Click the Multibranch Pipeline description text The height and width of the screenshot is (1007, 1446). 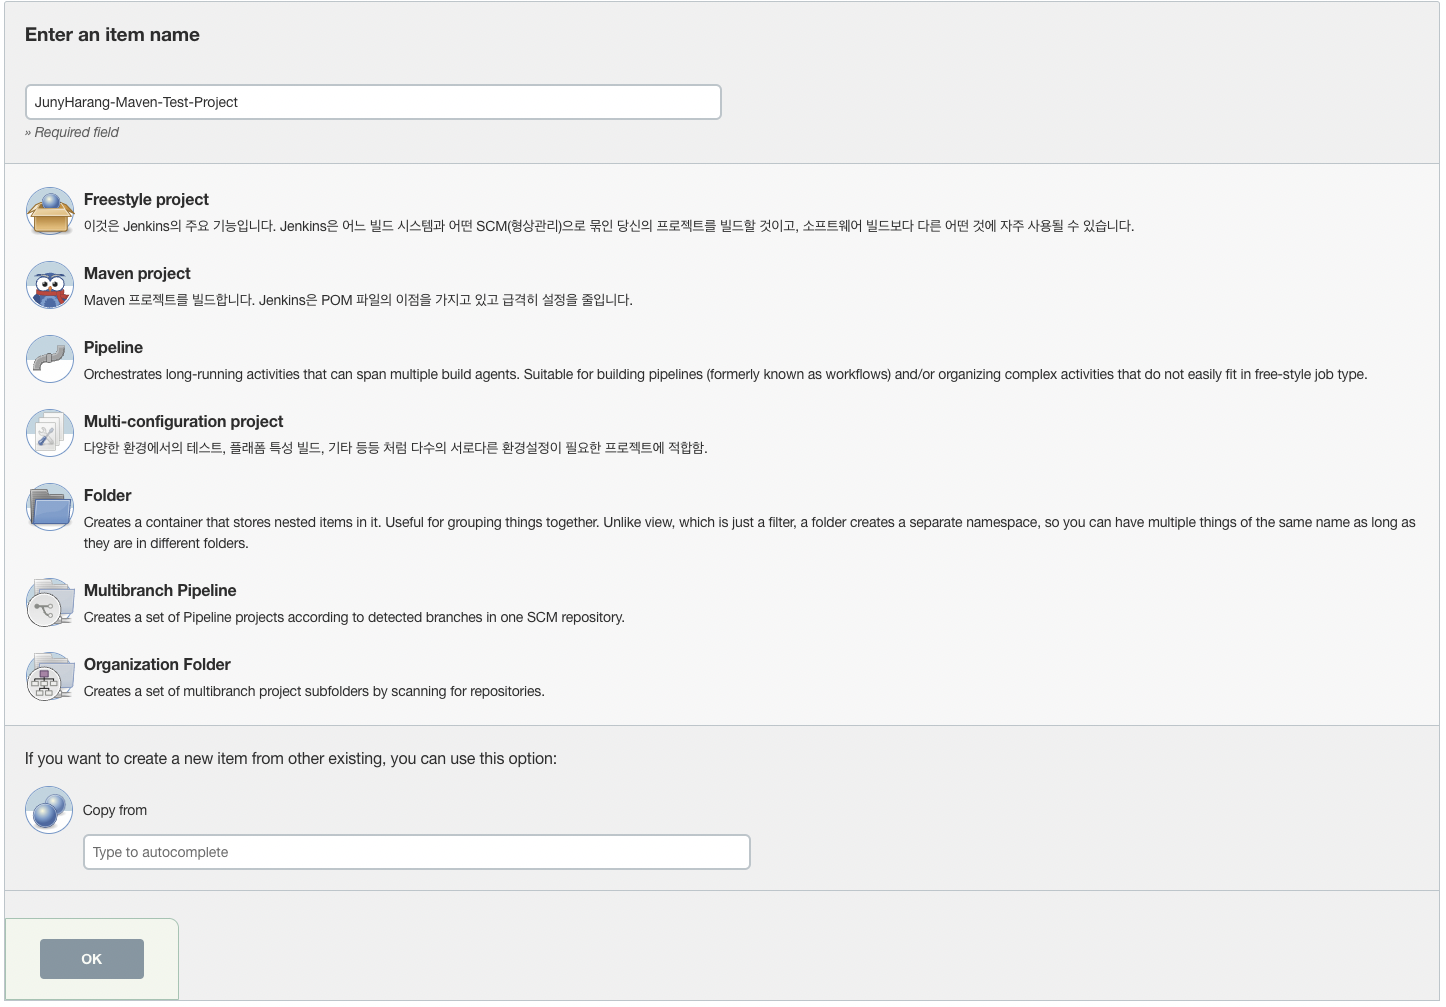point(354,617)
